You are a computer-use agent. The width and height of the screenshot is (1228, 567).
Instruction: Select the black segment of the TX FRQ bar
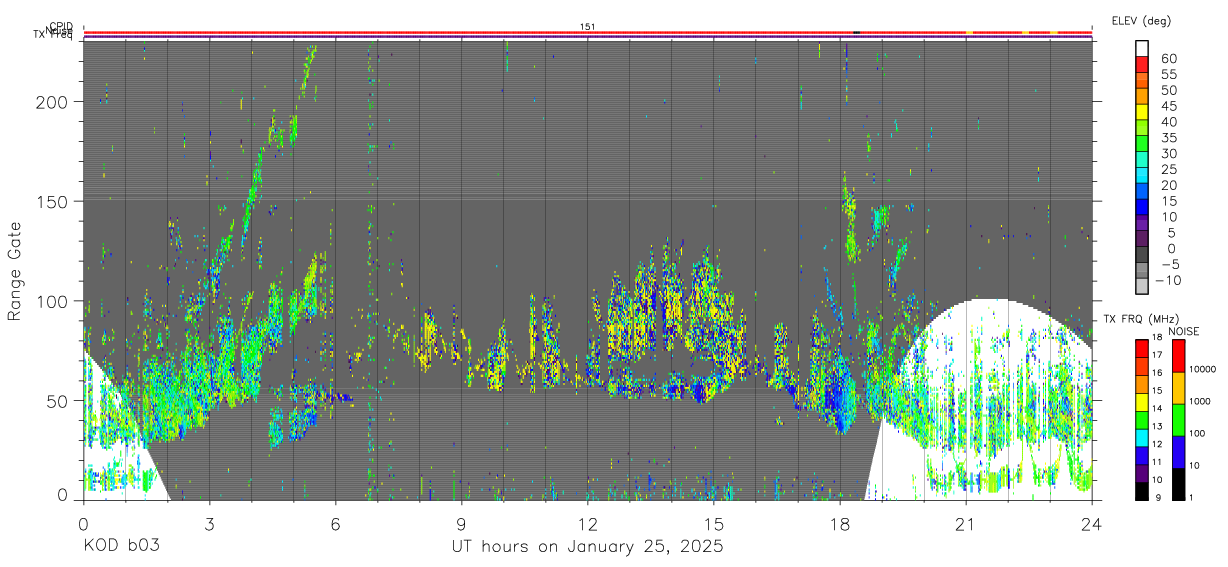[1142, 491]
